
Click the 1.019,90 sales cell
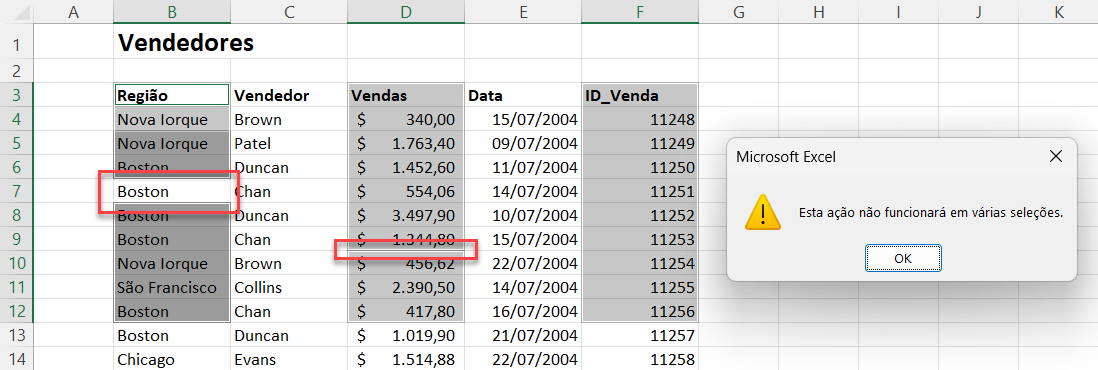click(x=405, y=335)
